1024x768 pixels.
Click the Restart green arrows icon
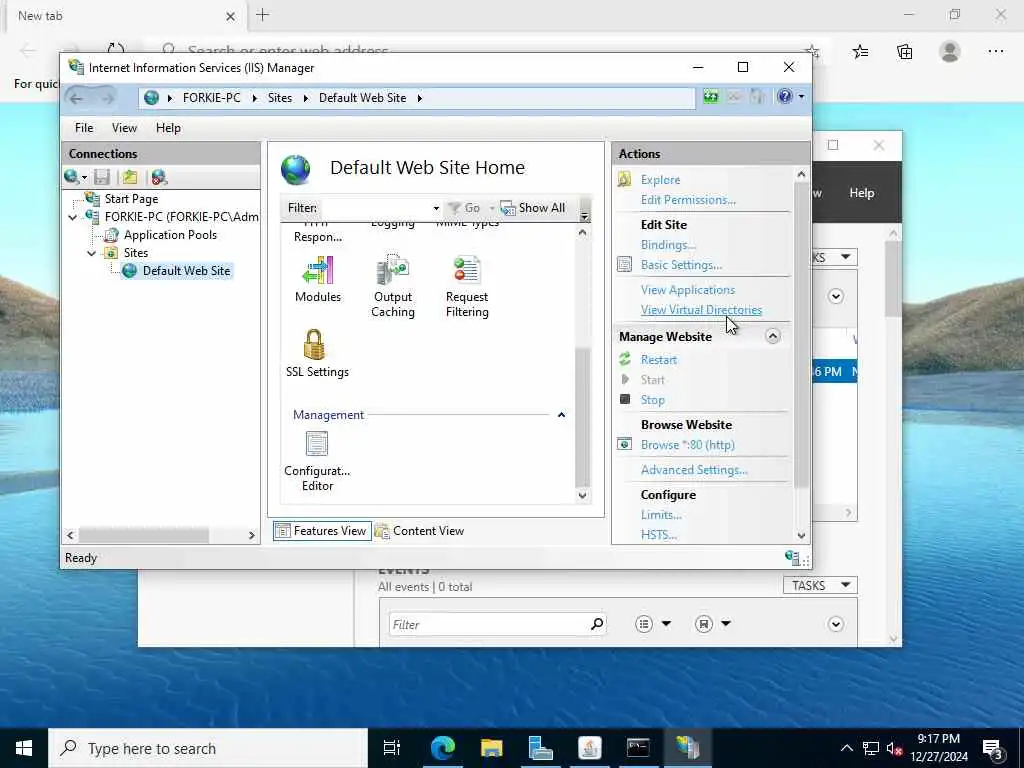[625, 359]
